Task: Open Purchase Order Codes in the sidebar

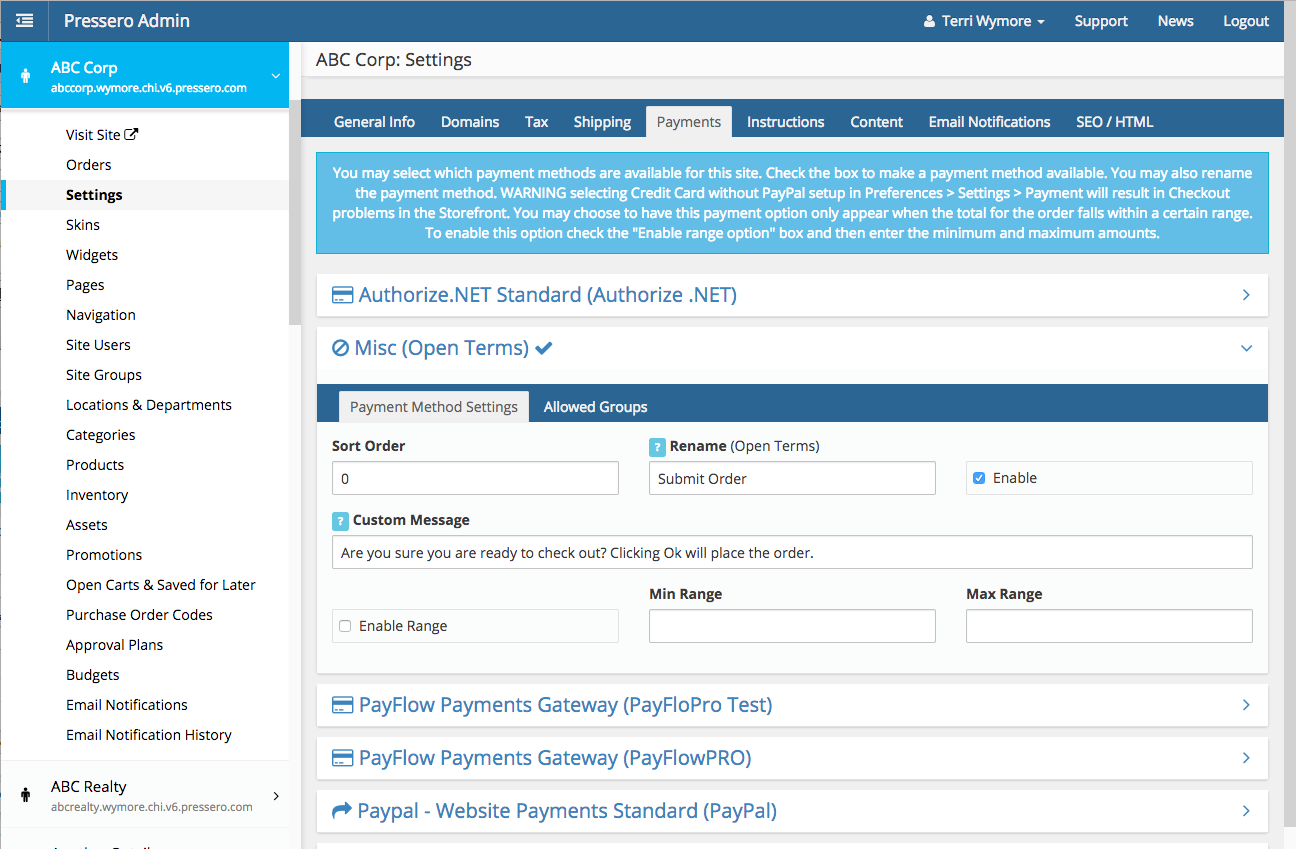Action: 139,615
